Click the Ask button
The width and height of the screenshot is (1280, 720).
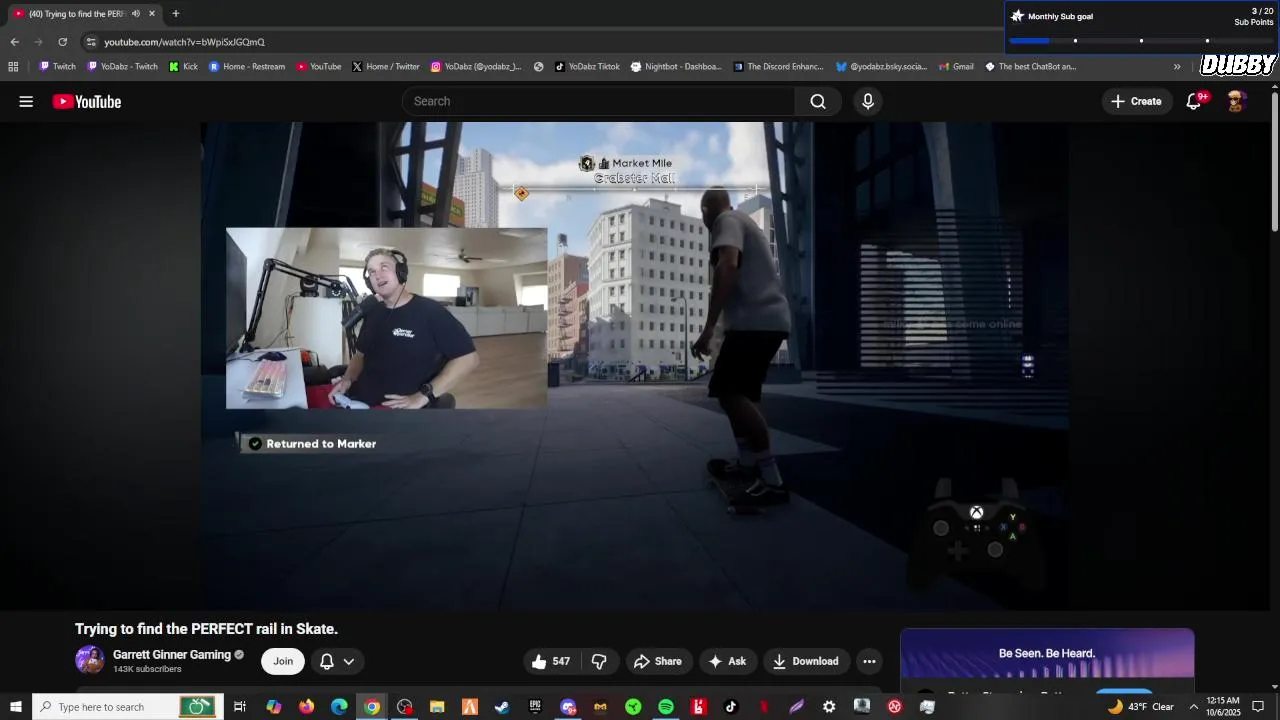(x=728, y=661)
